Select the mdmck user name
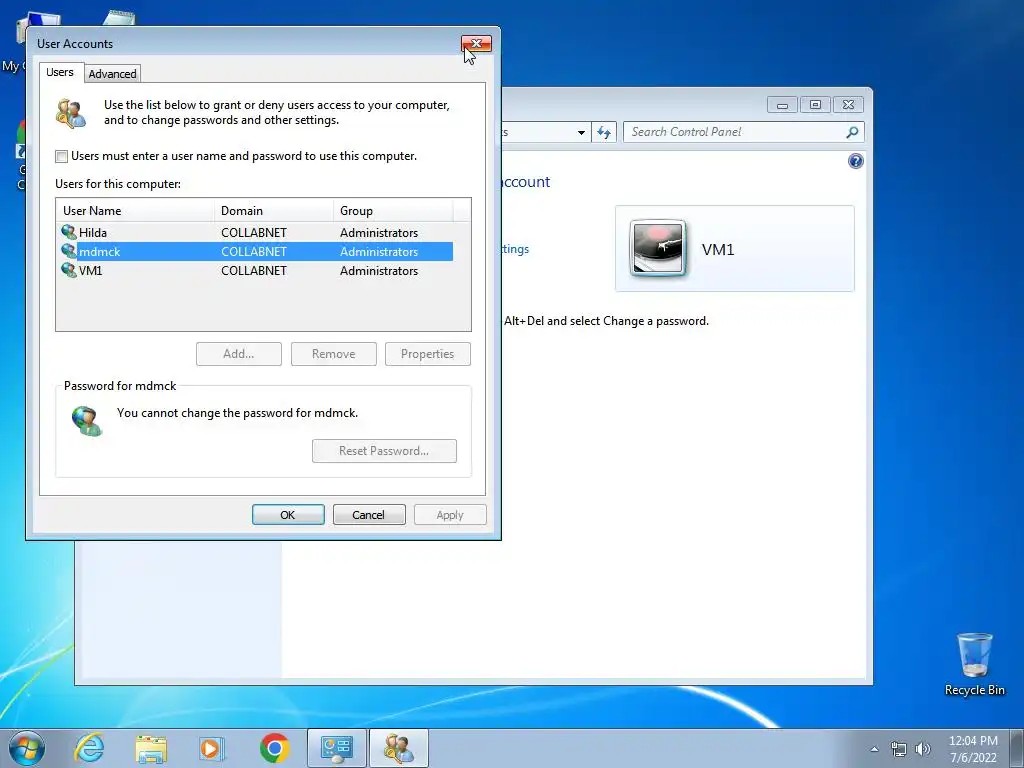Screen dimensions: 1024x768 click(x=99, y=251)
